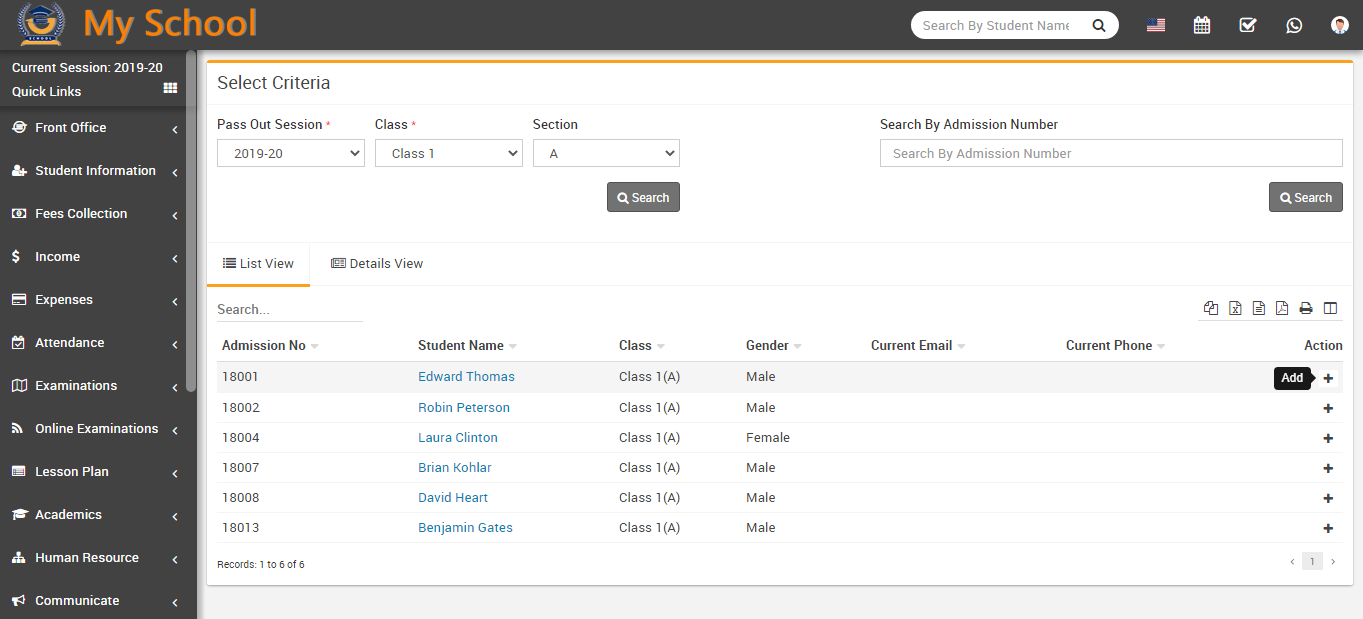Screen dimensions: 1363x619
Task: Click the sidebar vertical scrollbar
Action: (191, 220)
